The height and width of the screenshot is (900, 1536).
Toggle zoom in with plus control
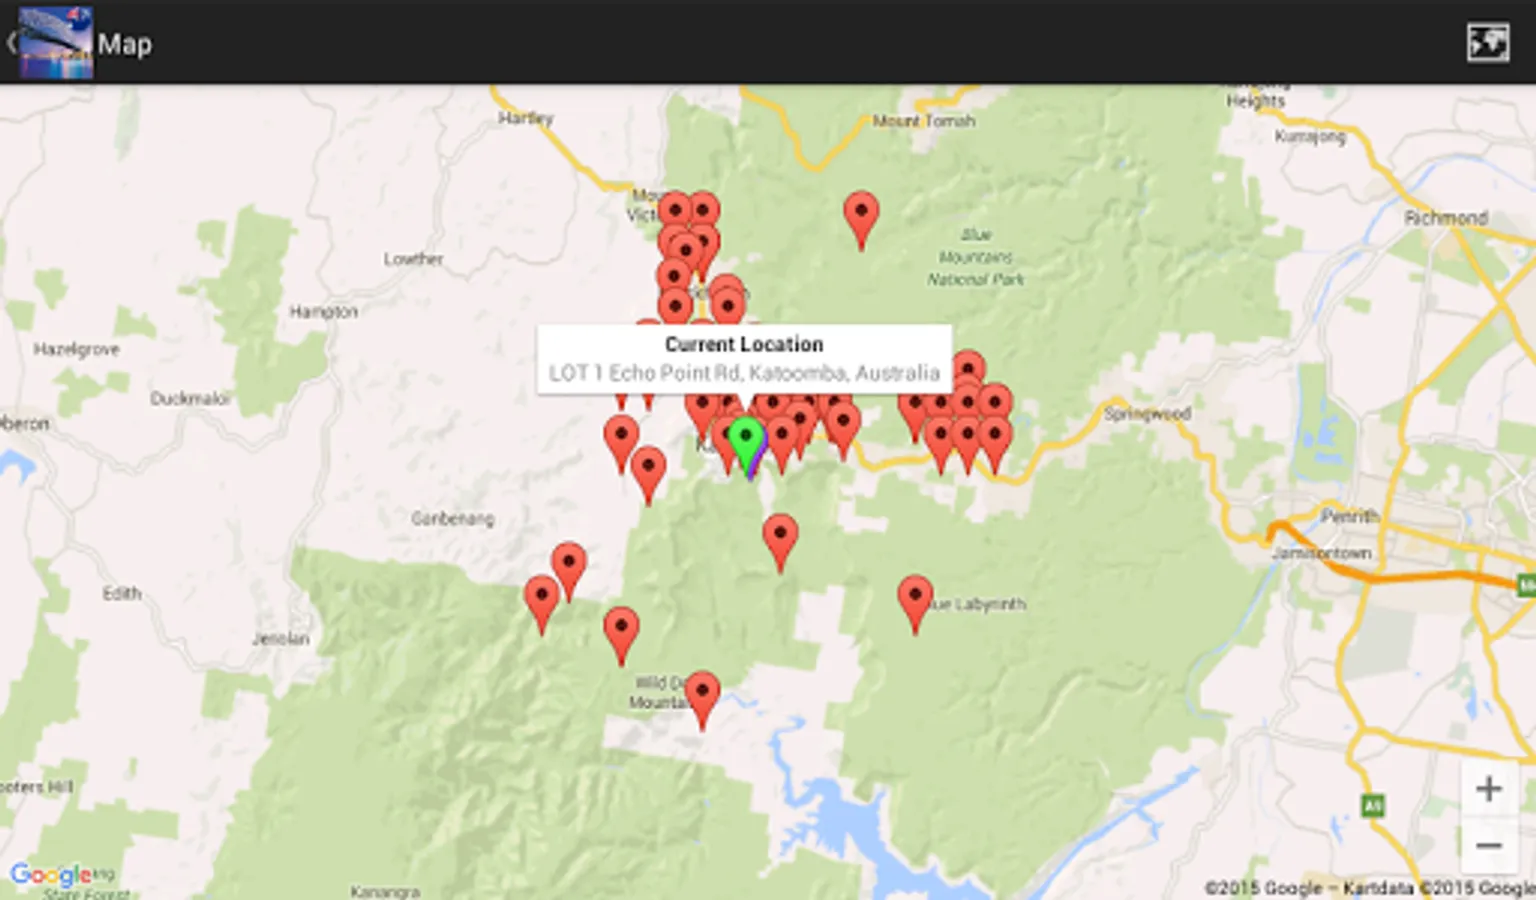pyautogui.click(x=1487, y=790)
